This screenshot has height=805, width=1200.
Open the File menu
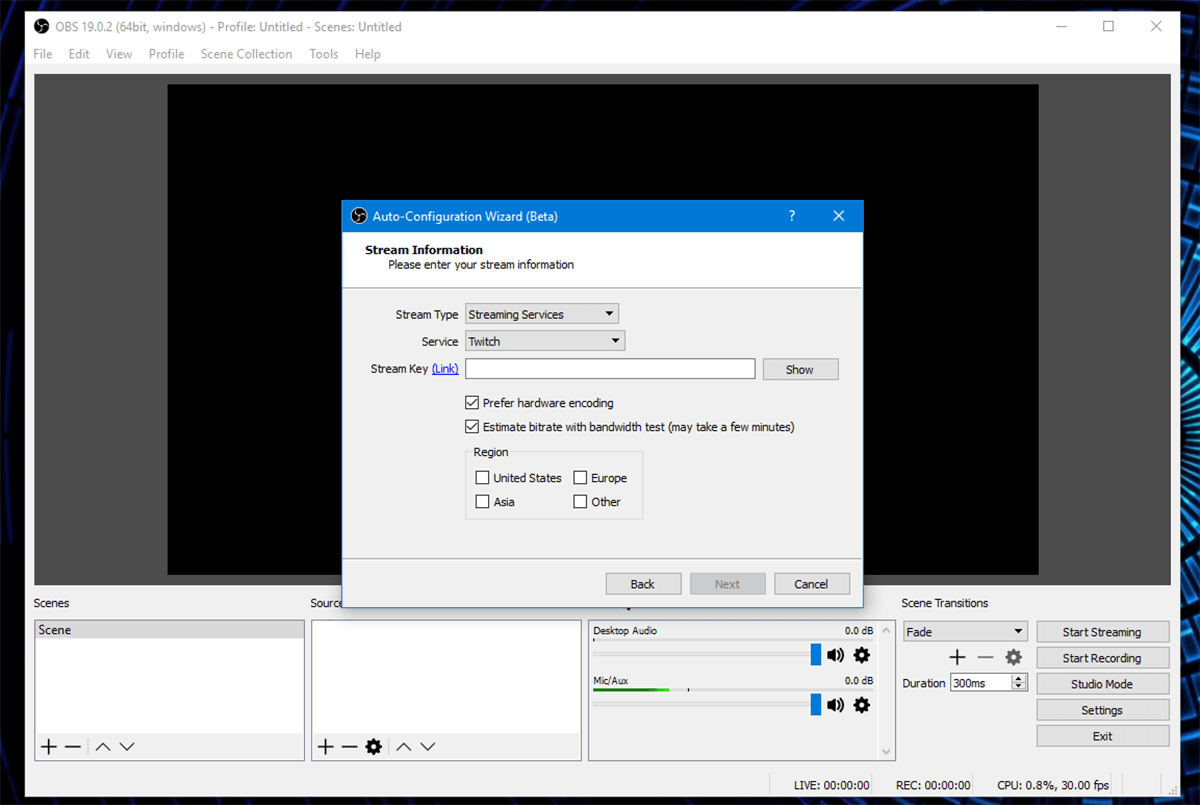[x=43, y=54]
